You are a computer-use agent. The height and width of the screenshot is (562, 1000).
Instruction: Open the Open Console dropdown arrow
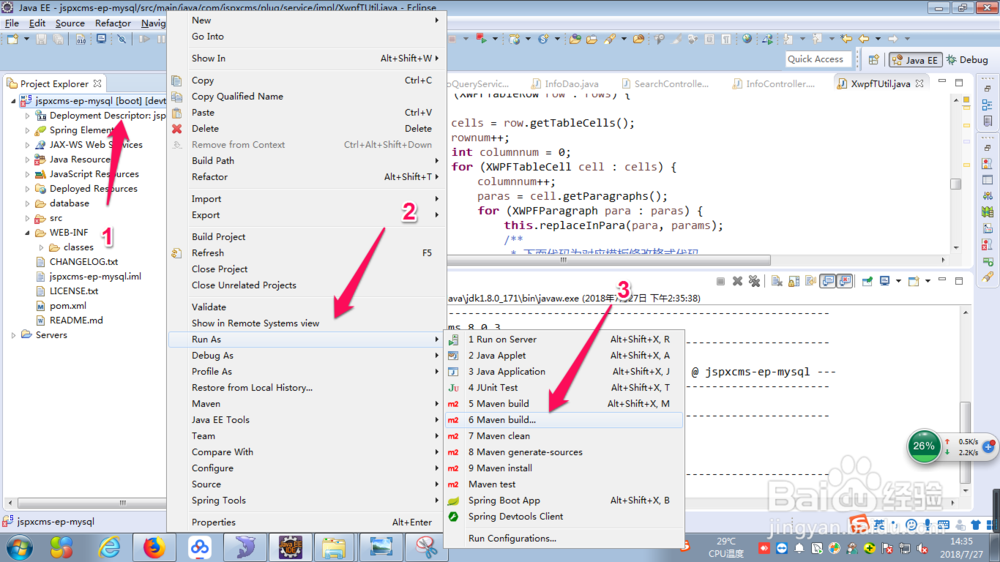(x=927, y=281)
